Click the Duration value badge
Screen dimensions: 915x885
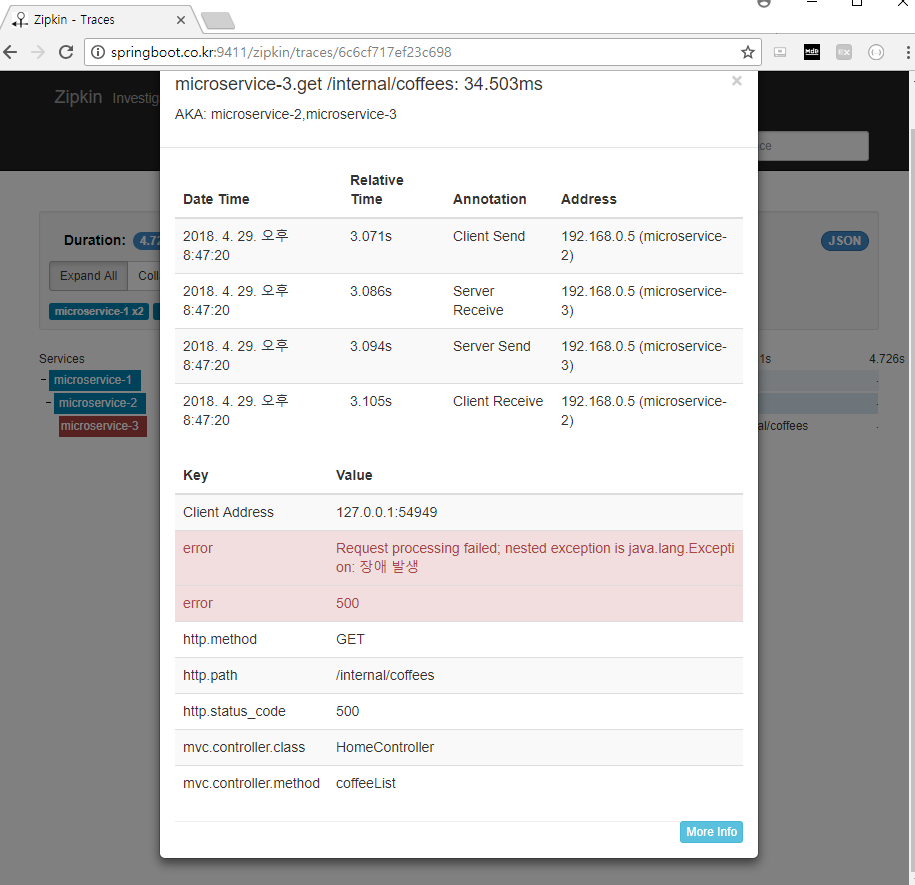click(x=146, y=240)
